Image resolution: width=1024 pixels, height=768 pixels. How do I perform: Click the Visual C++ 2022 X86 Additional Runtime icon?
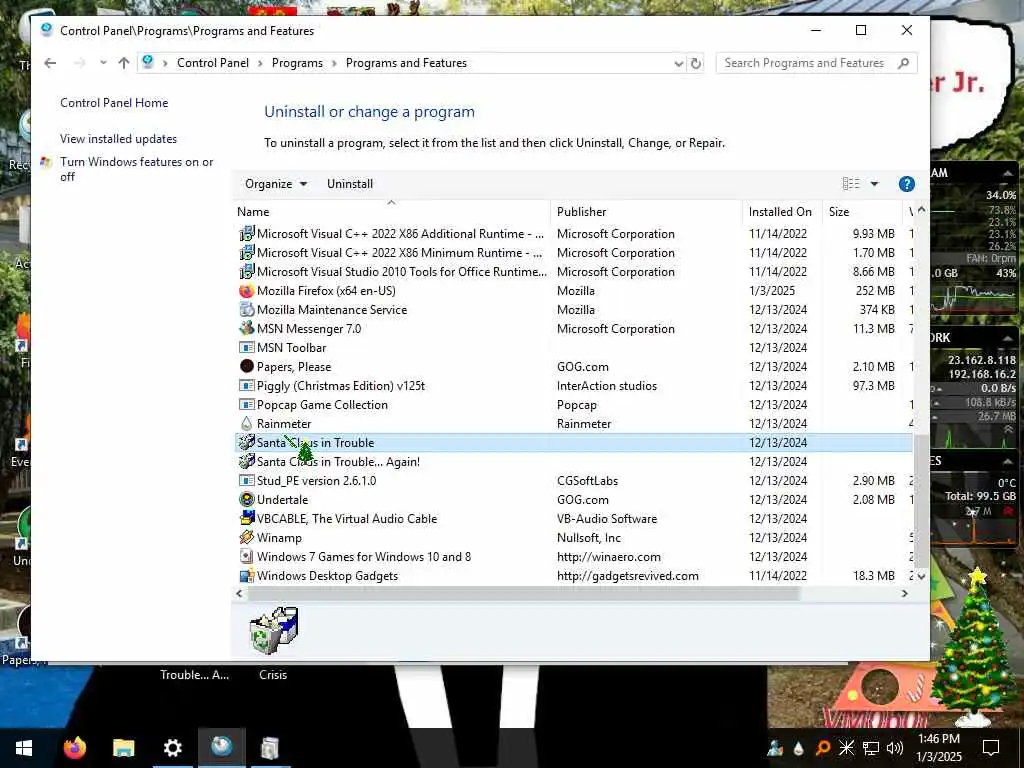pyautogui.click(x=246, y=234)
